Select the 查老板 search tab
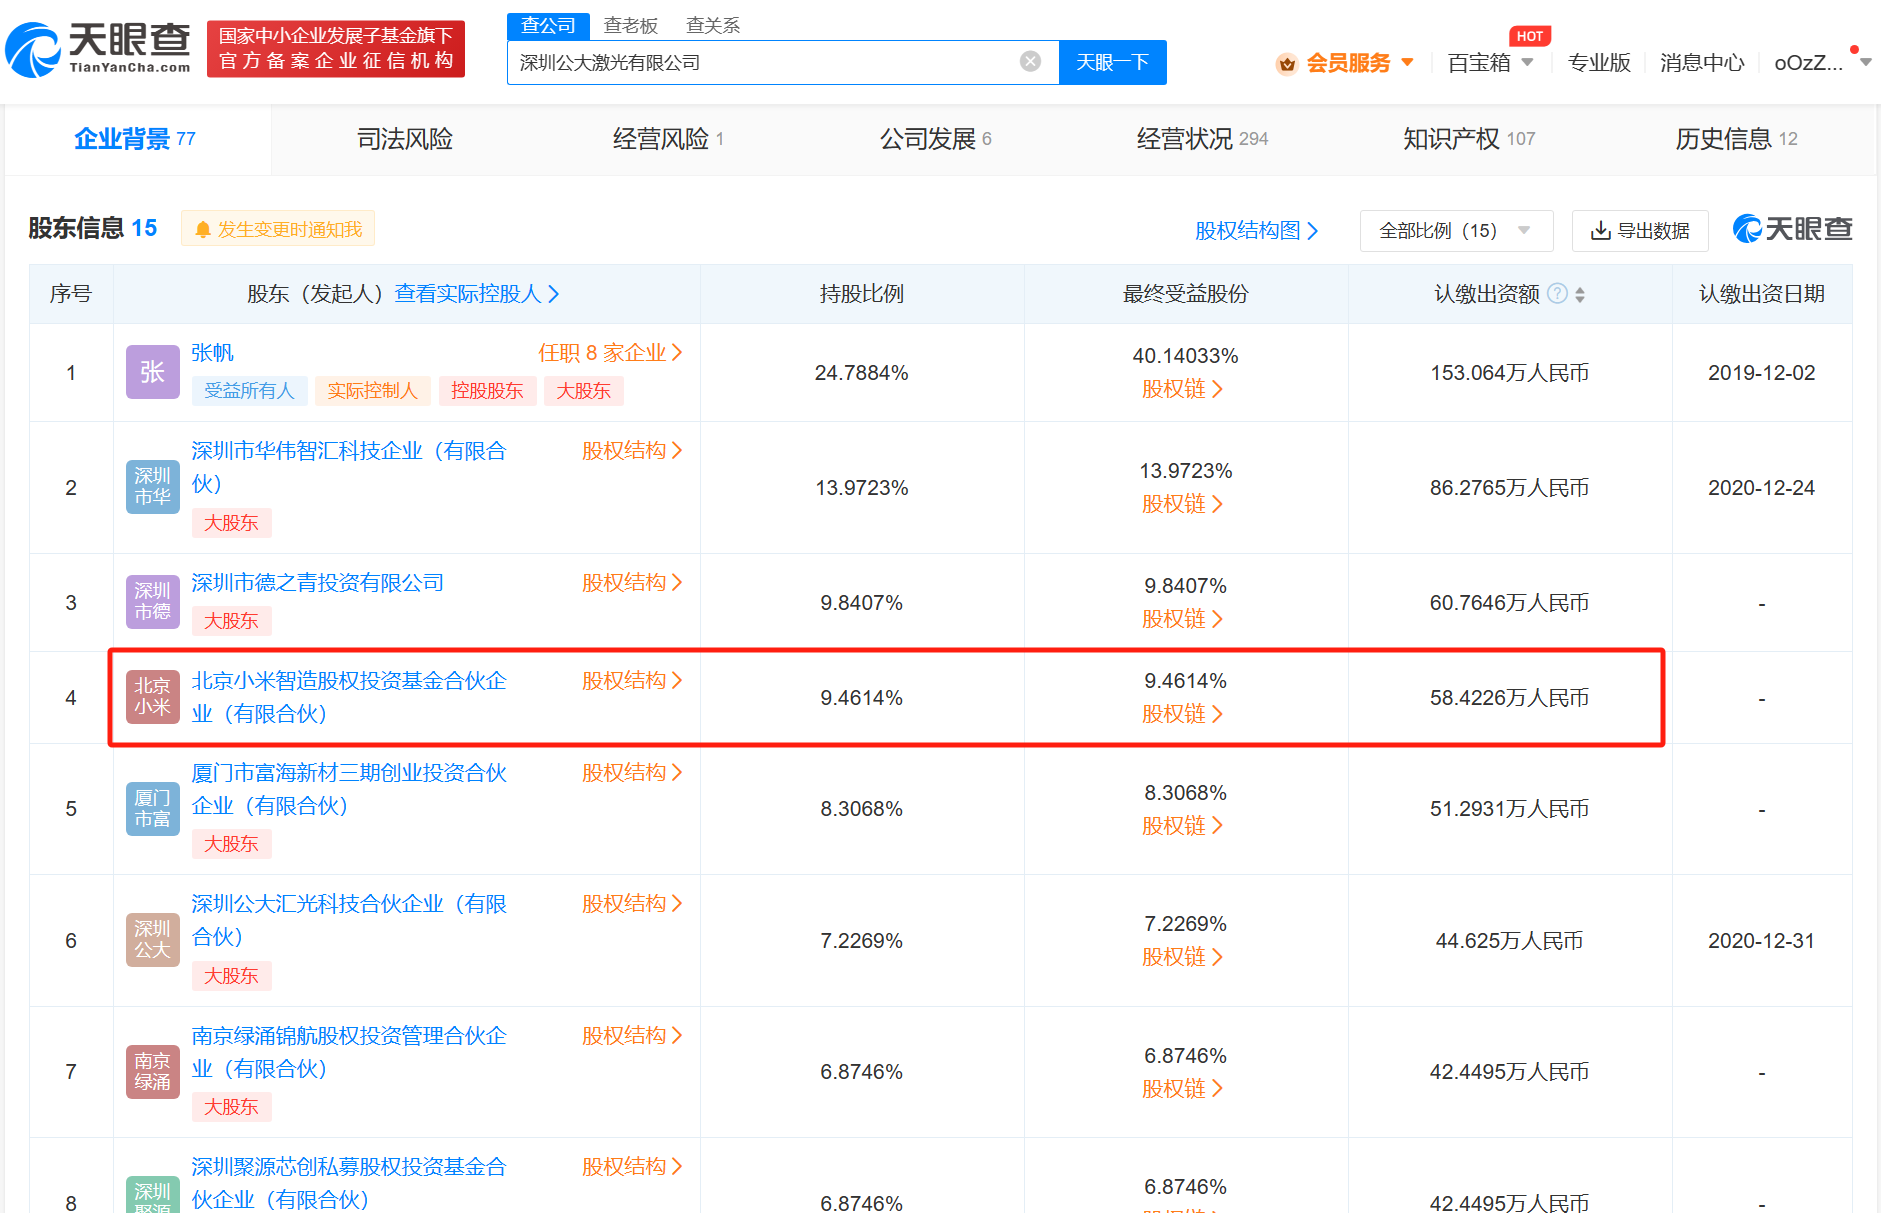The height and width of the screenshot is (1213, 1881). 630,26
